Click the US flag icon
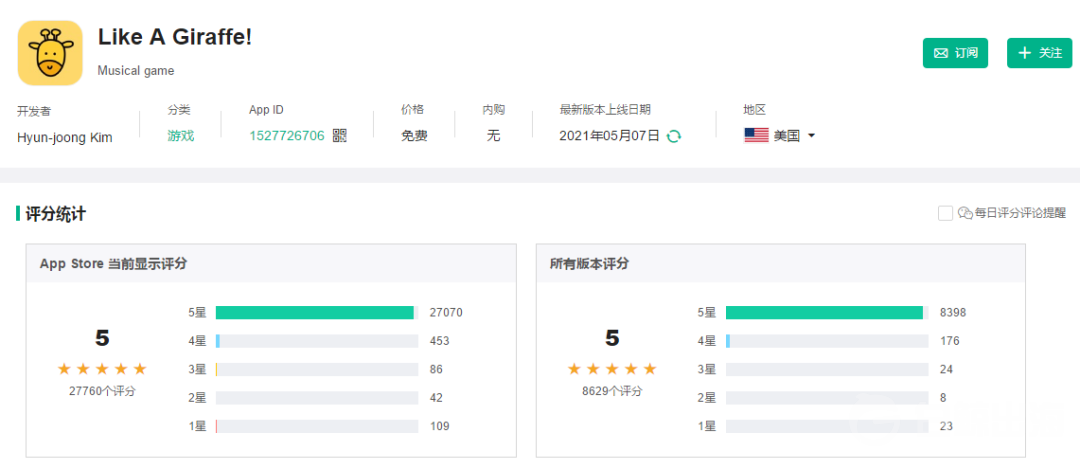The image size is (1080, 469). (x=756, y=136)
